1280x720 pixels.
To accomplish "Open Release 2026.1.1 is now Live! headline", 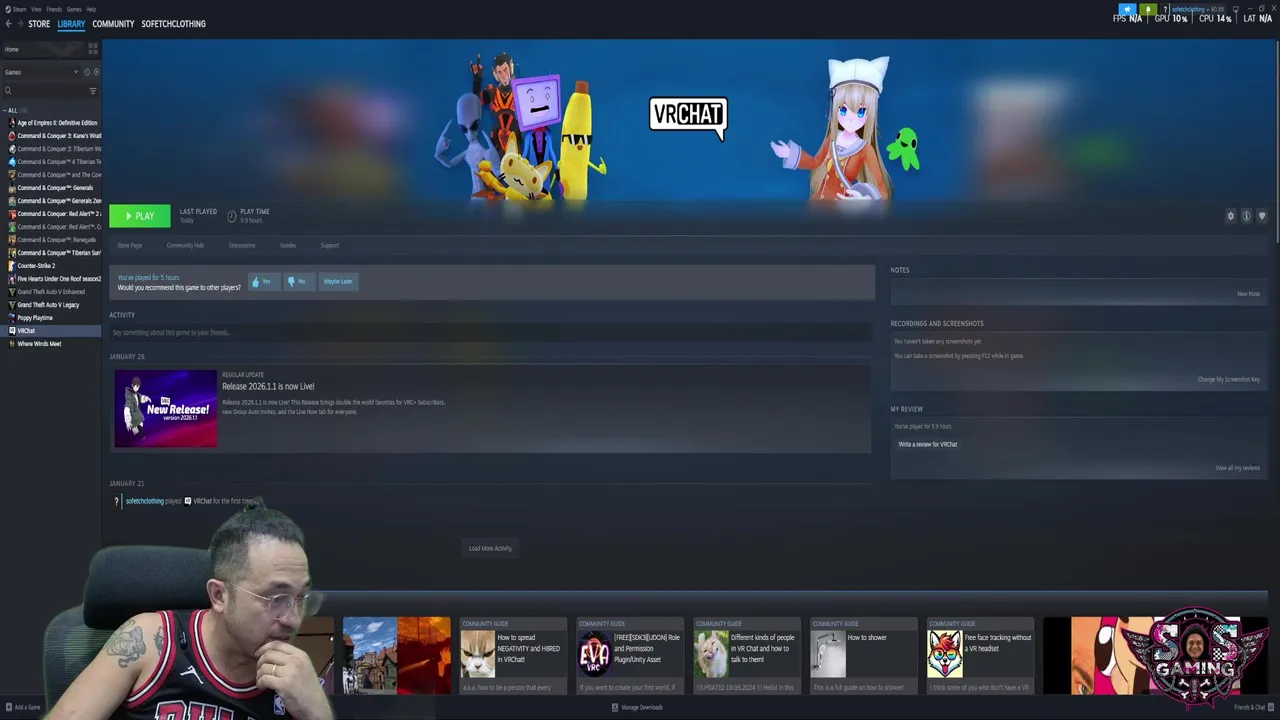I will tap(268, 386).
